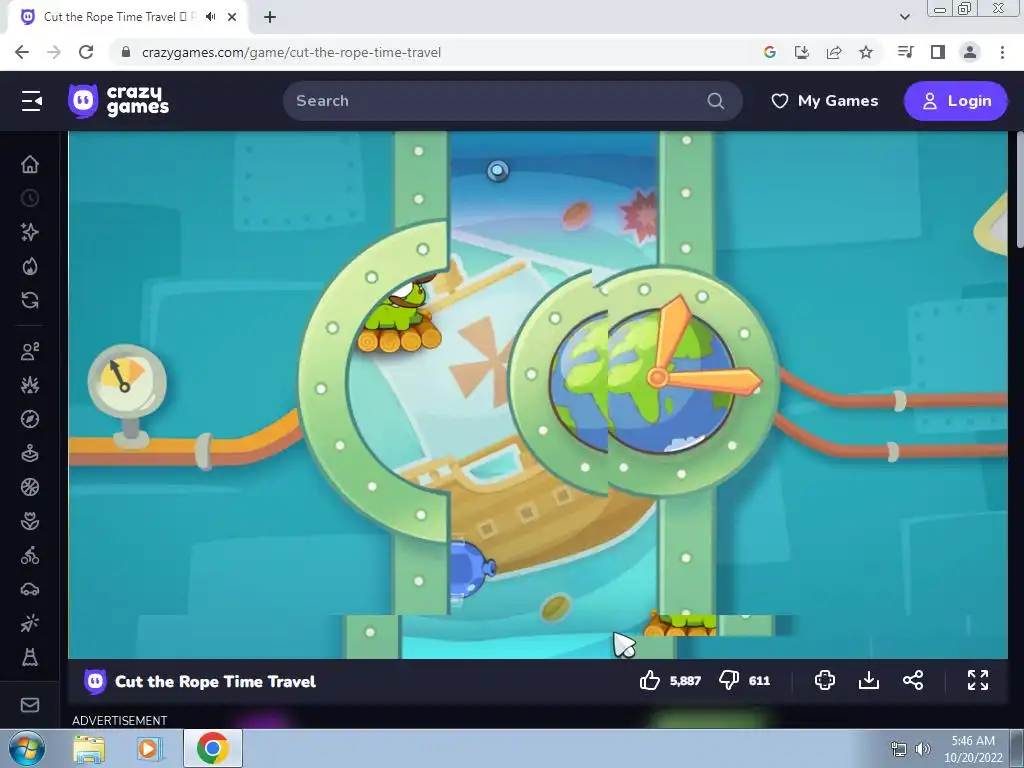
Task: Open the adventure compass category icon
Action: (30, 419)
